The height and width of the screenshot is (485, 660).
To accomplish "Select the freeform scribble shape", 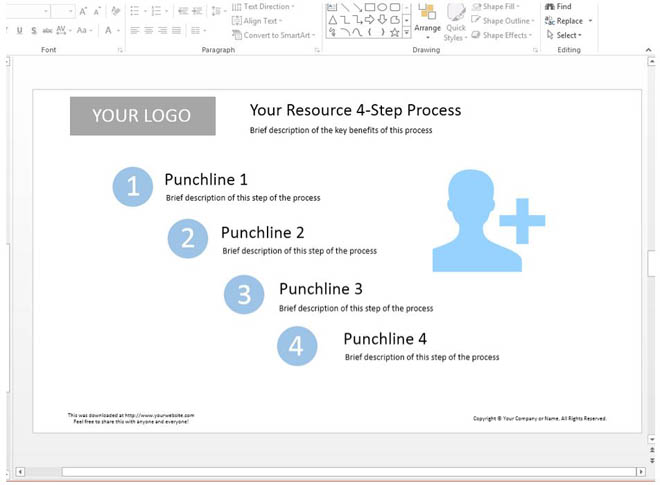I will 333,32.
